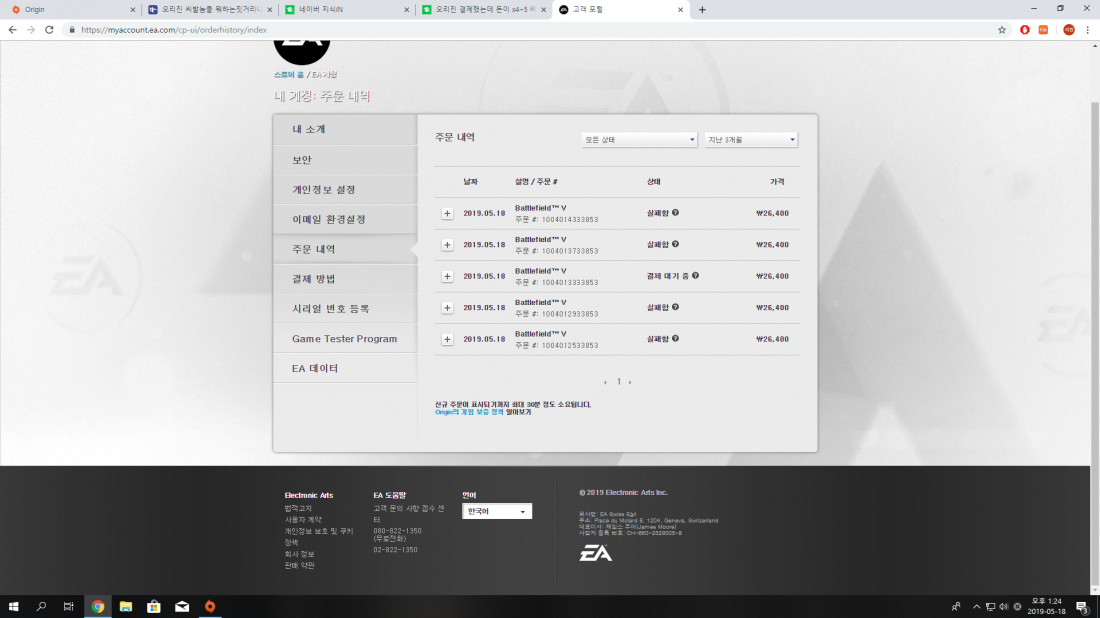Open the 지난 3개월 period dropdown
1100x618 pixels.
click(751, 140)
